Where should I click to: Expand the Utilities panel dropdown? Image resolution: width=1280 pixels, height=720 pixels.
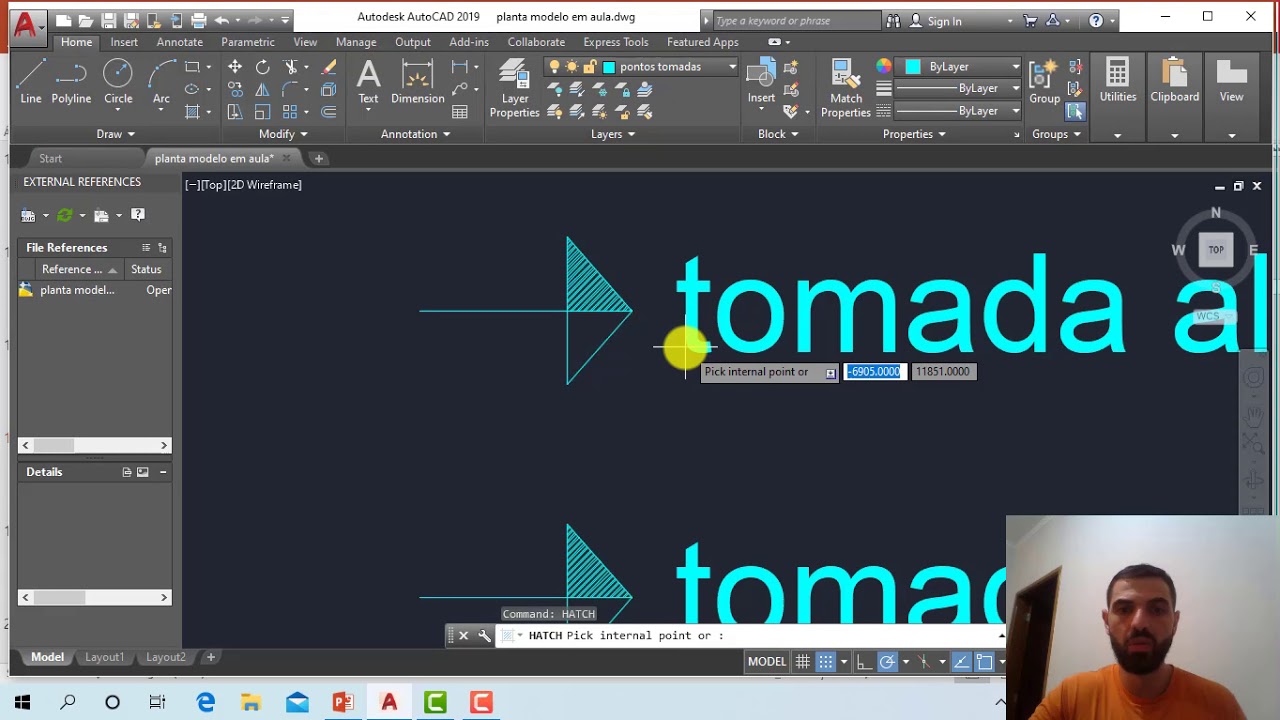[x=1117, y=134]
